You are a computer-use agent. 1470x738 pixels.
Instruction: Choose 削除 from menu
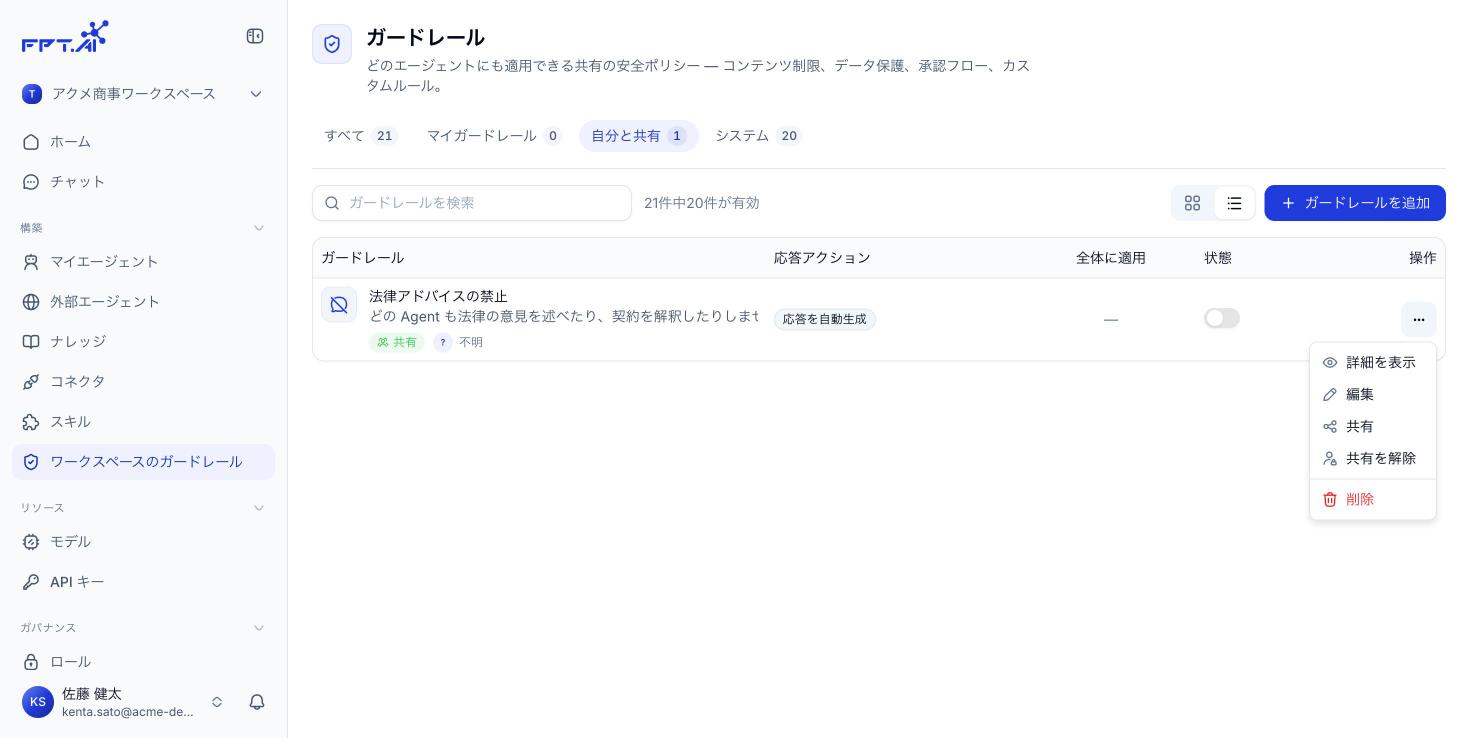(1373, 499)
